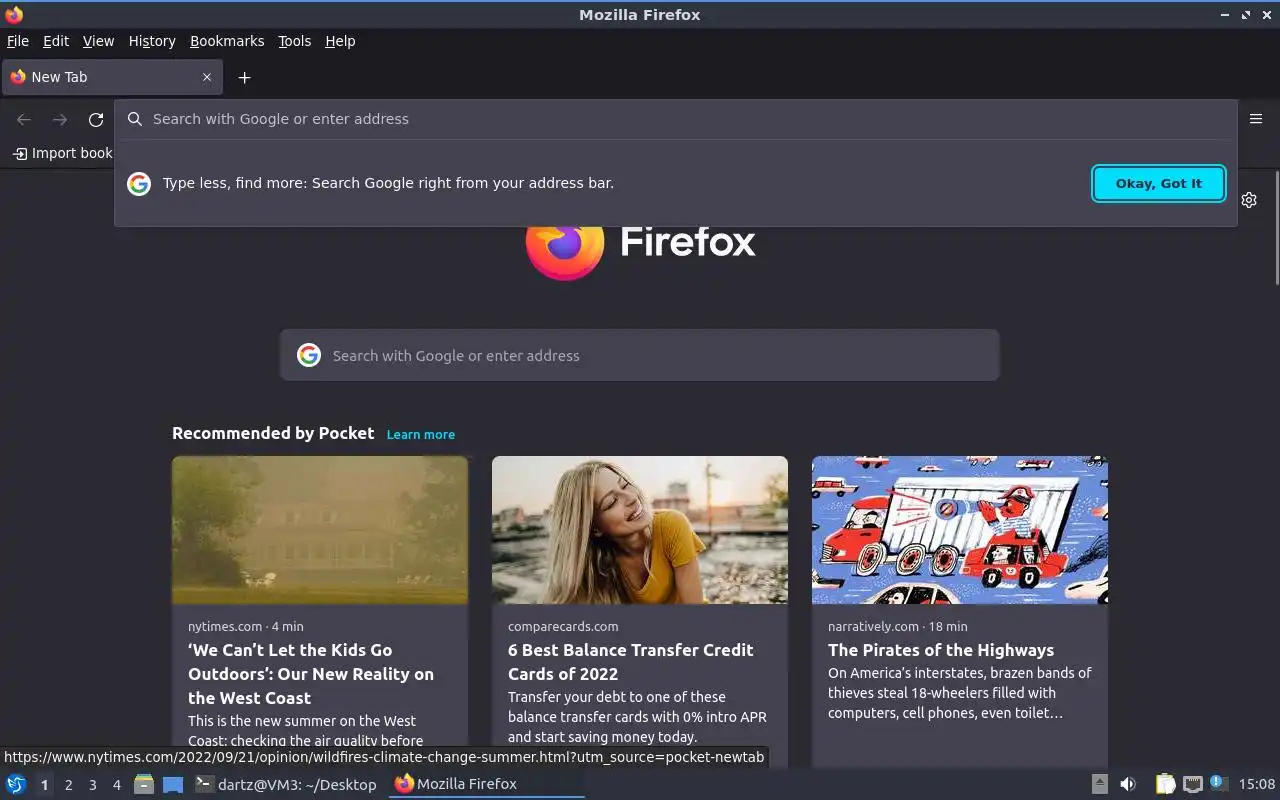Click the 'nytimes.com · 4 min' source label
Screen dimensions: 1280x800
[246, 626]
